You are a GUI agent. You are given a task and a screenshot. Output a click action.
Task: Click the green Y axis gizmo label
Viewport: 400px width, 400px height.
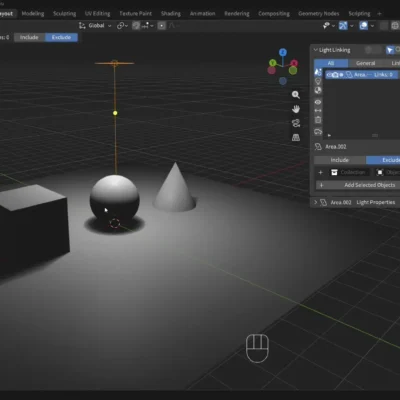coord(273,63)
